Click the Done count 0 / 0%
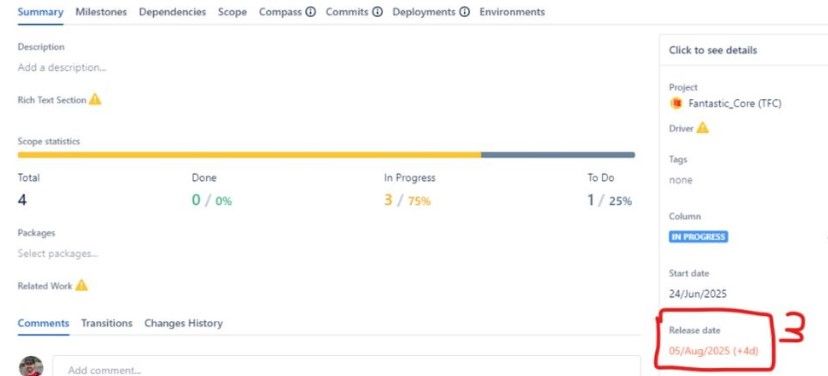Image resolution: width=828 pixels, height=376 pixels. click(x=212, y=200)
